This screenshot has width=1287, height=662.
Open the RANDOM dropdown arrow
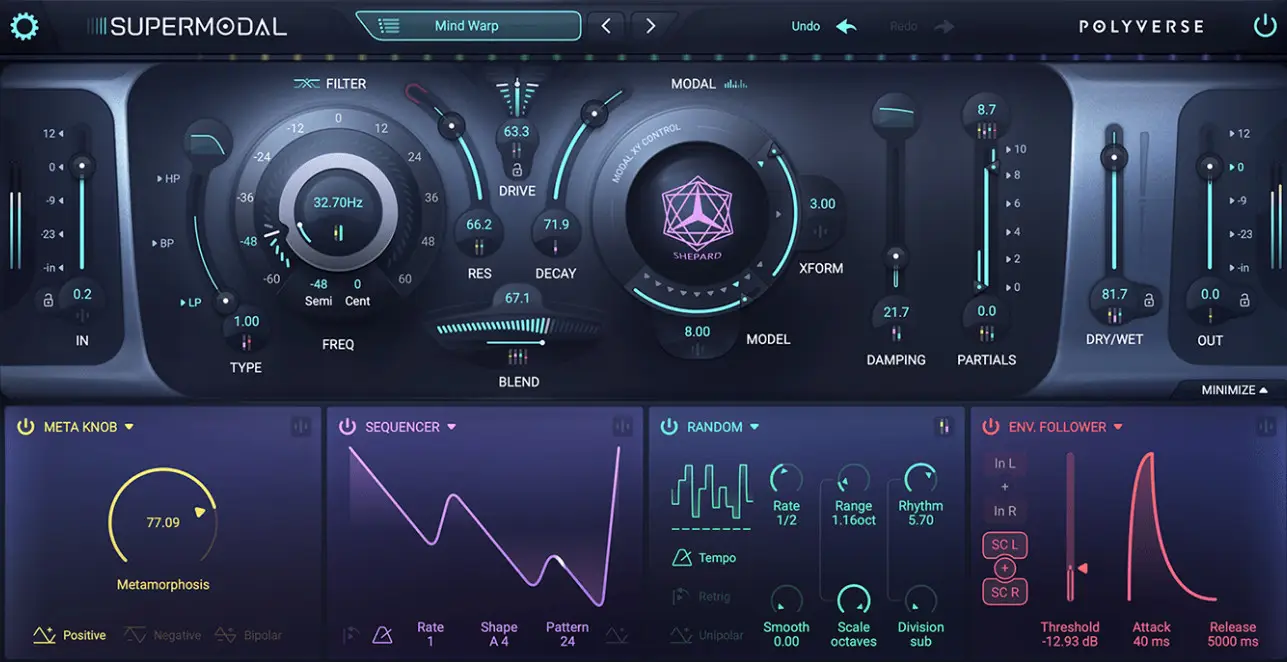point(754,427)
